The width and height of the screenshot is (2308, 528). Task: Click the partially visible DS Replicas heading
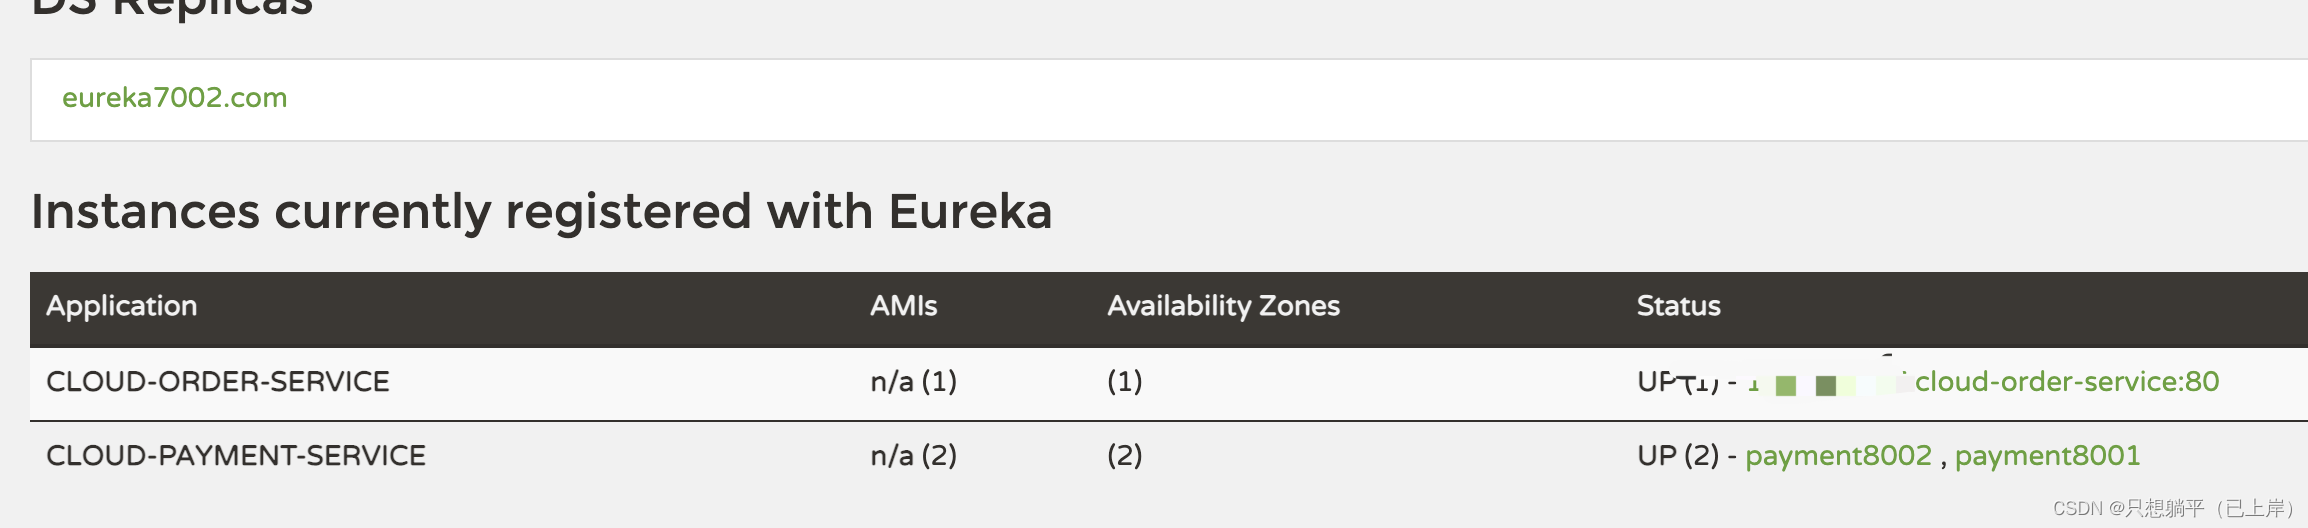click(x=172, y=8)
